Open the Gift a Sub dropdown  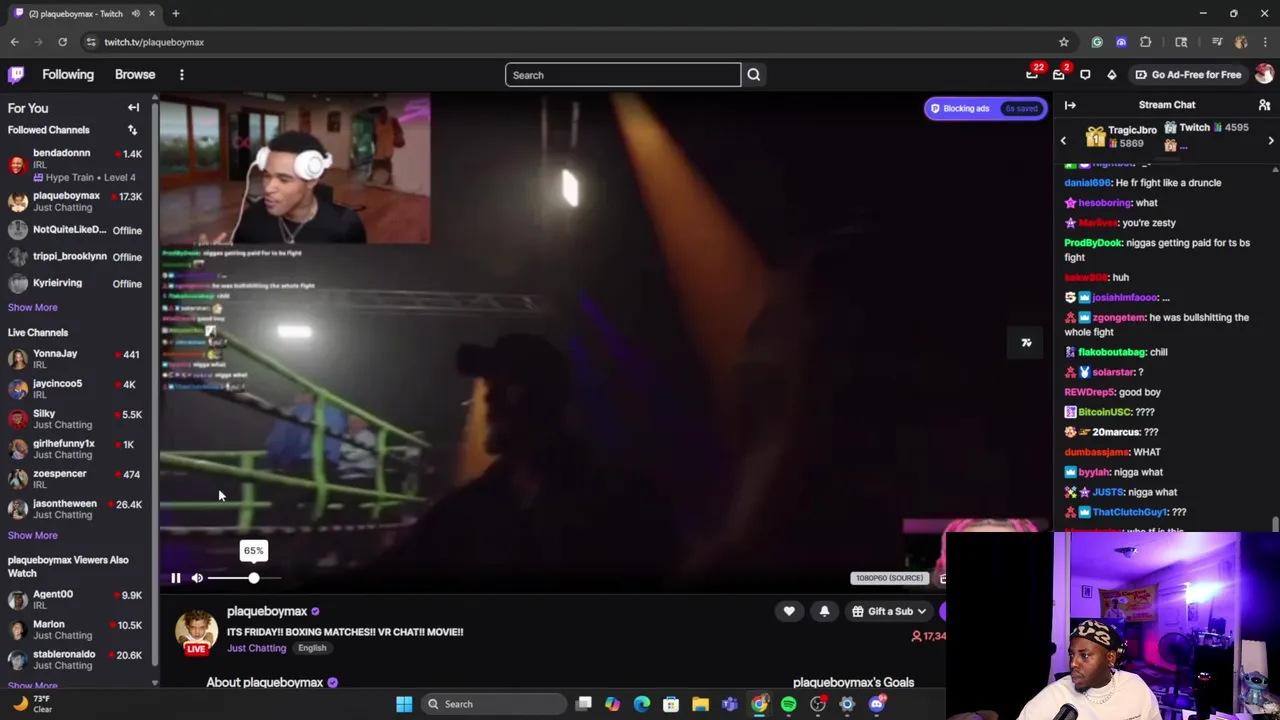click(890, 611)
